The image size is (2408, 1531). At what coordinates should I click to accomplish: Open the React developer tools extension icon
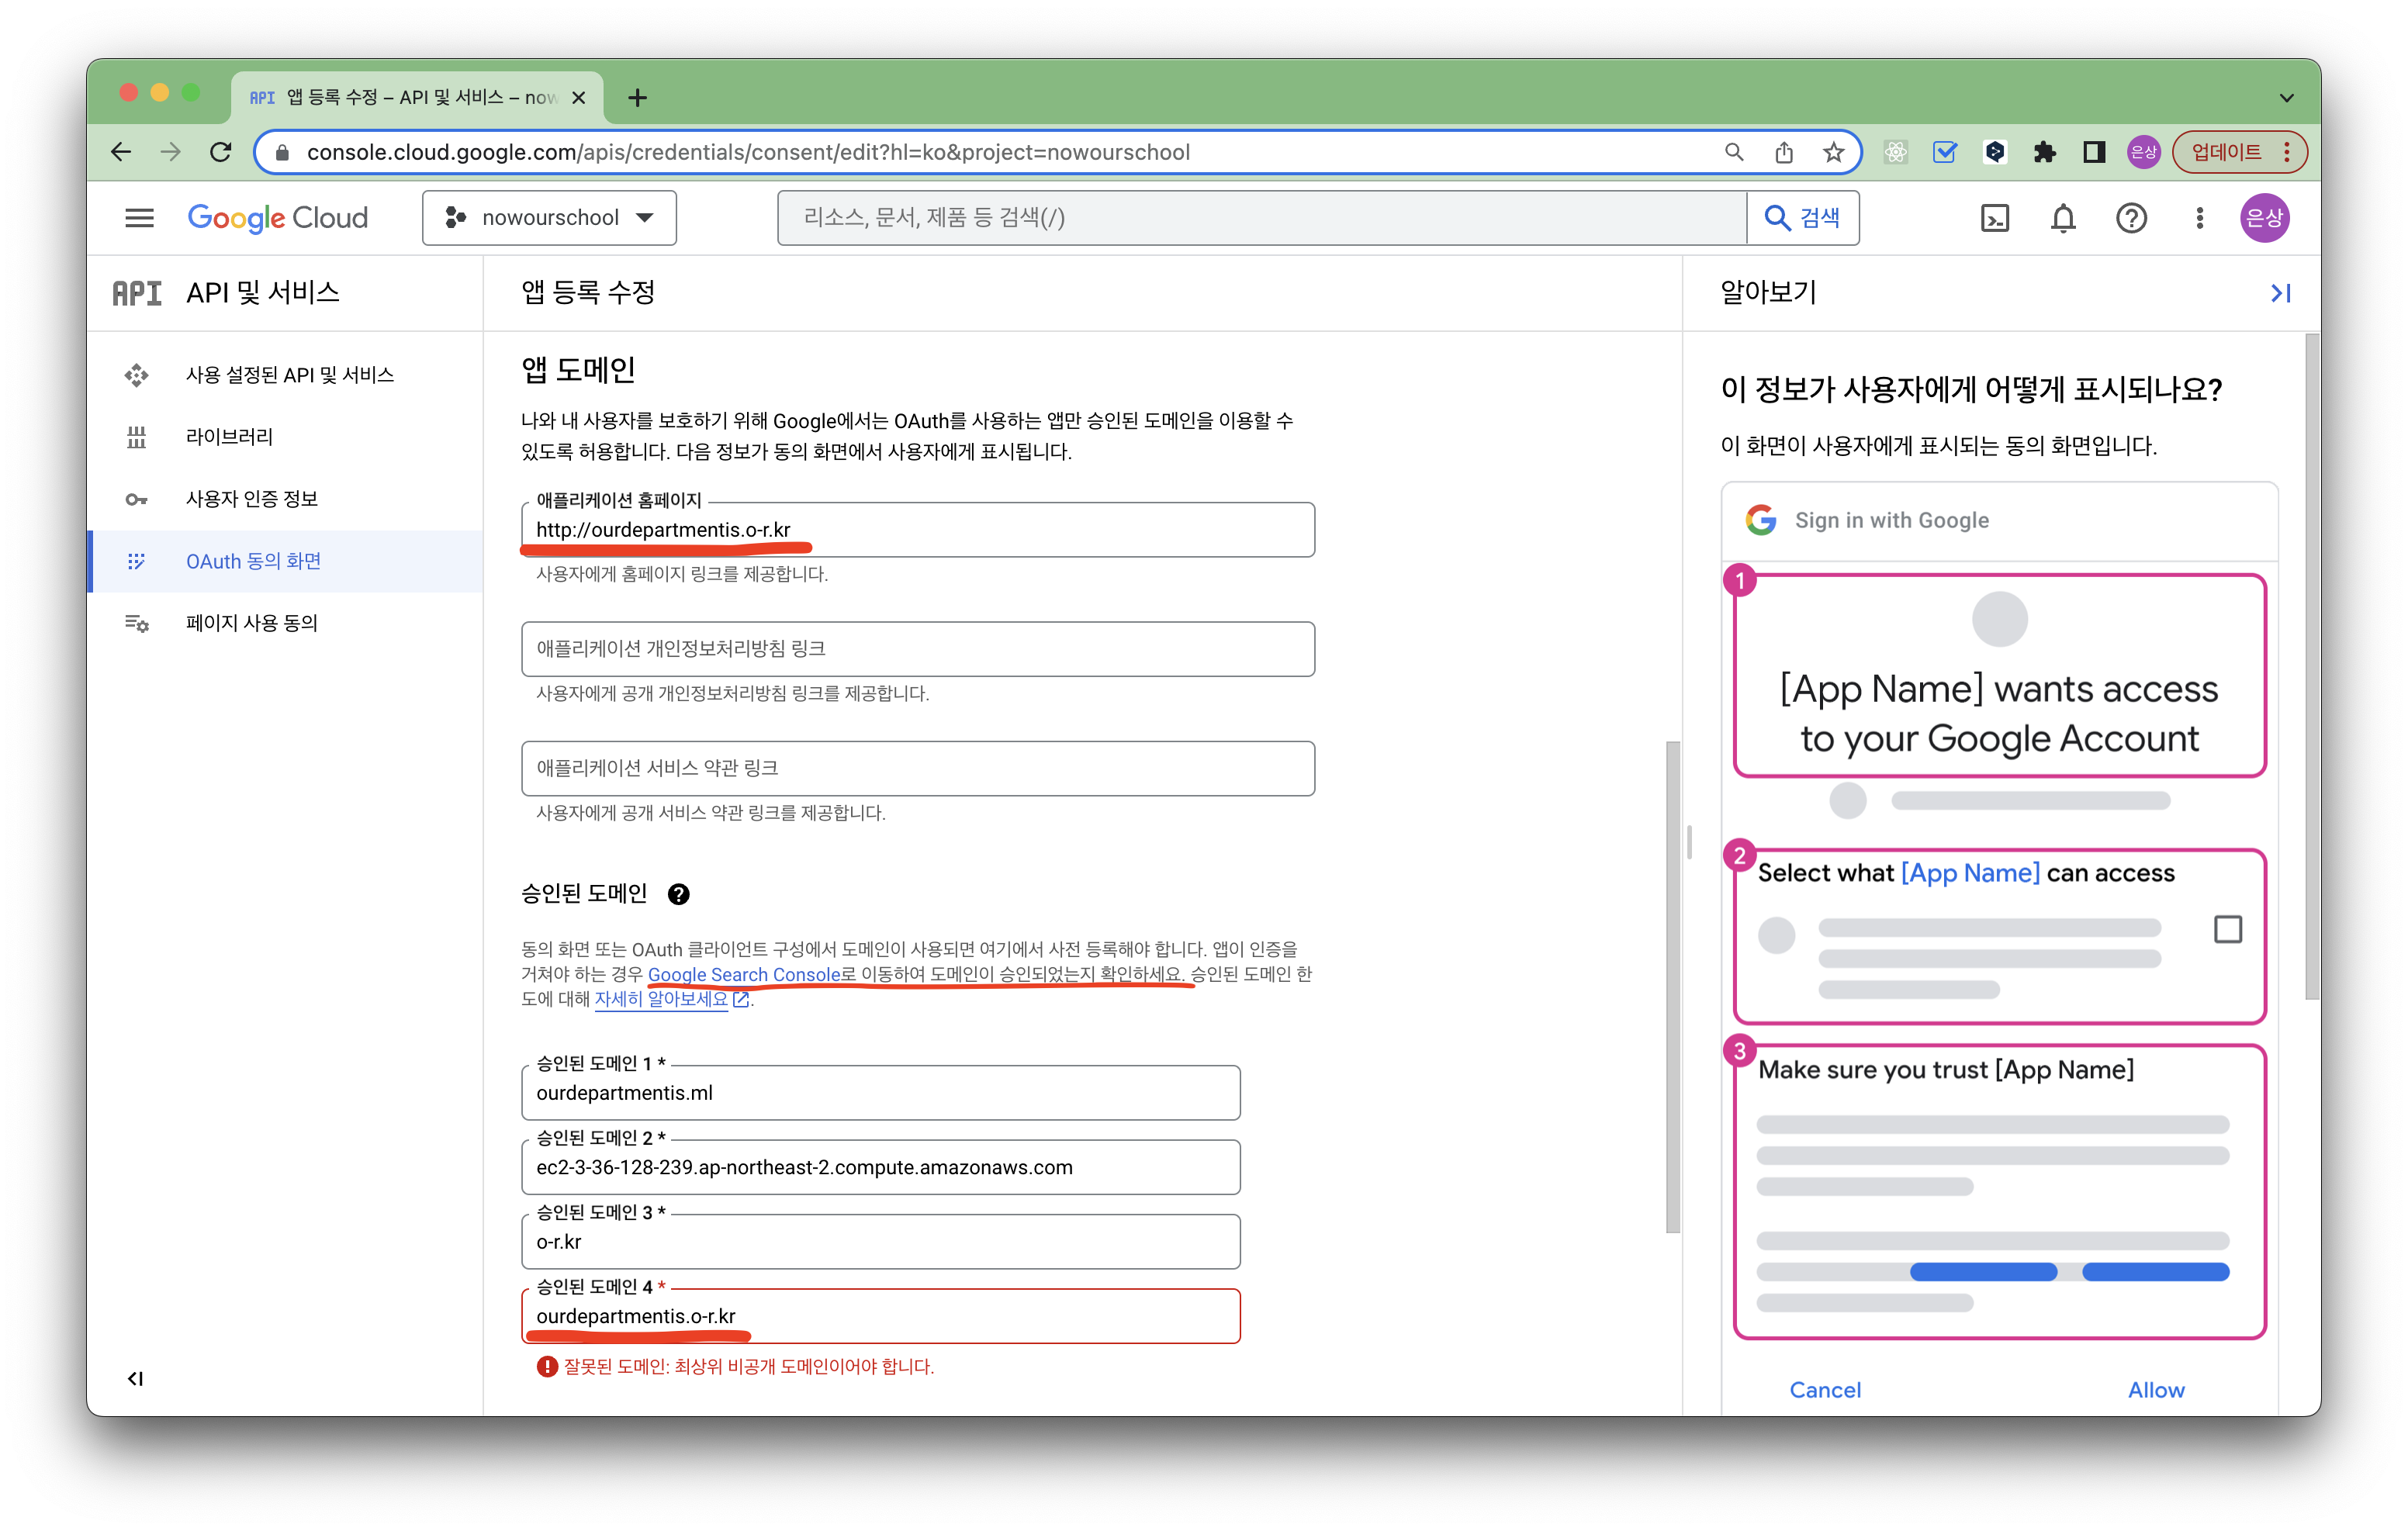pos(1895,152)
